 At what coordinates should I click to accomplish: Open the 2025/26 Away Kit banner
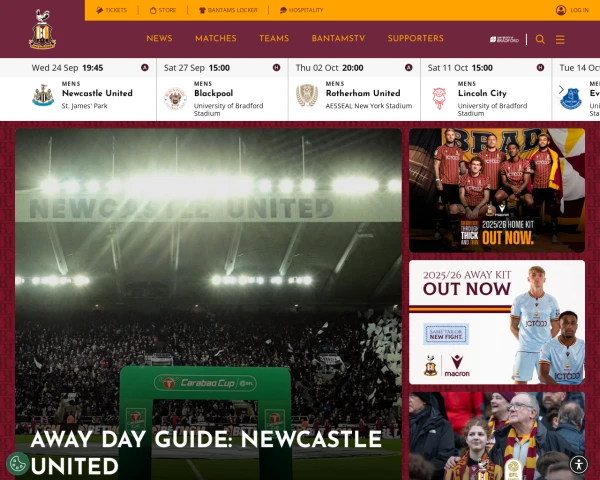point(497,322)
